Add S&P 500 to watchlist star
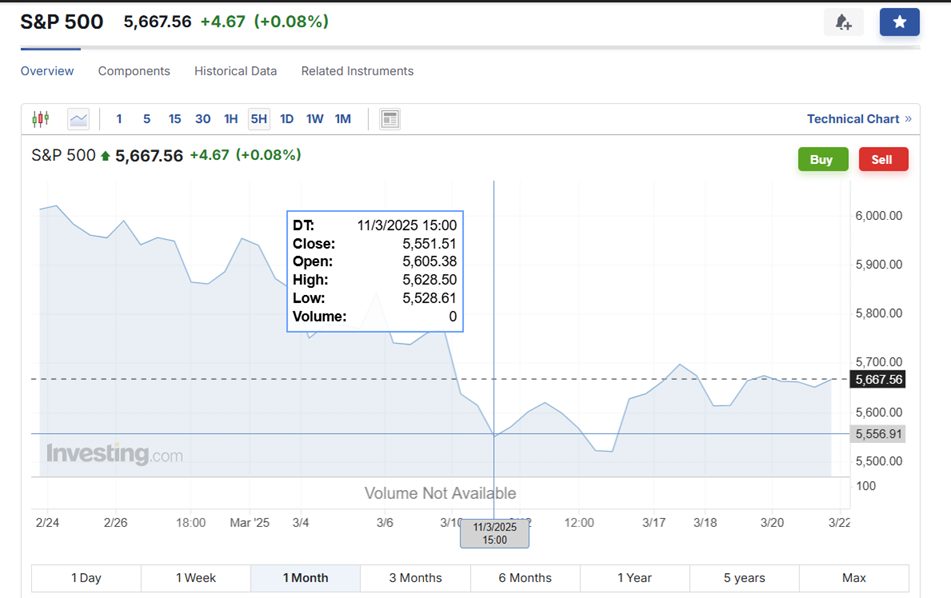951x598 pixels. click(899, 22)
